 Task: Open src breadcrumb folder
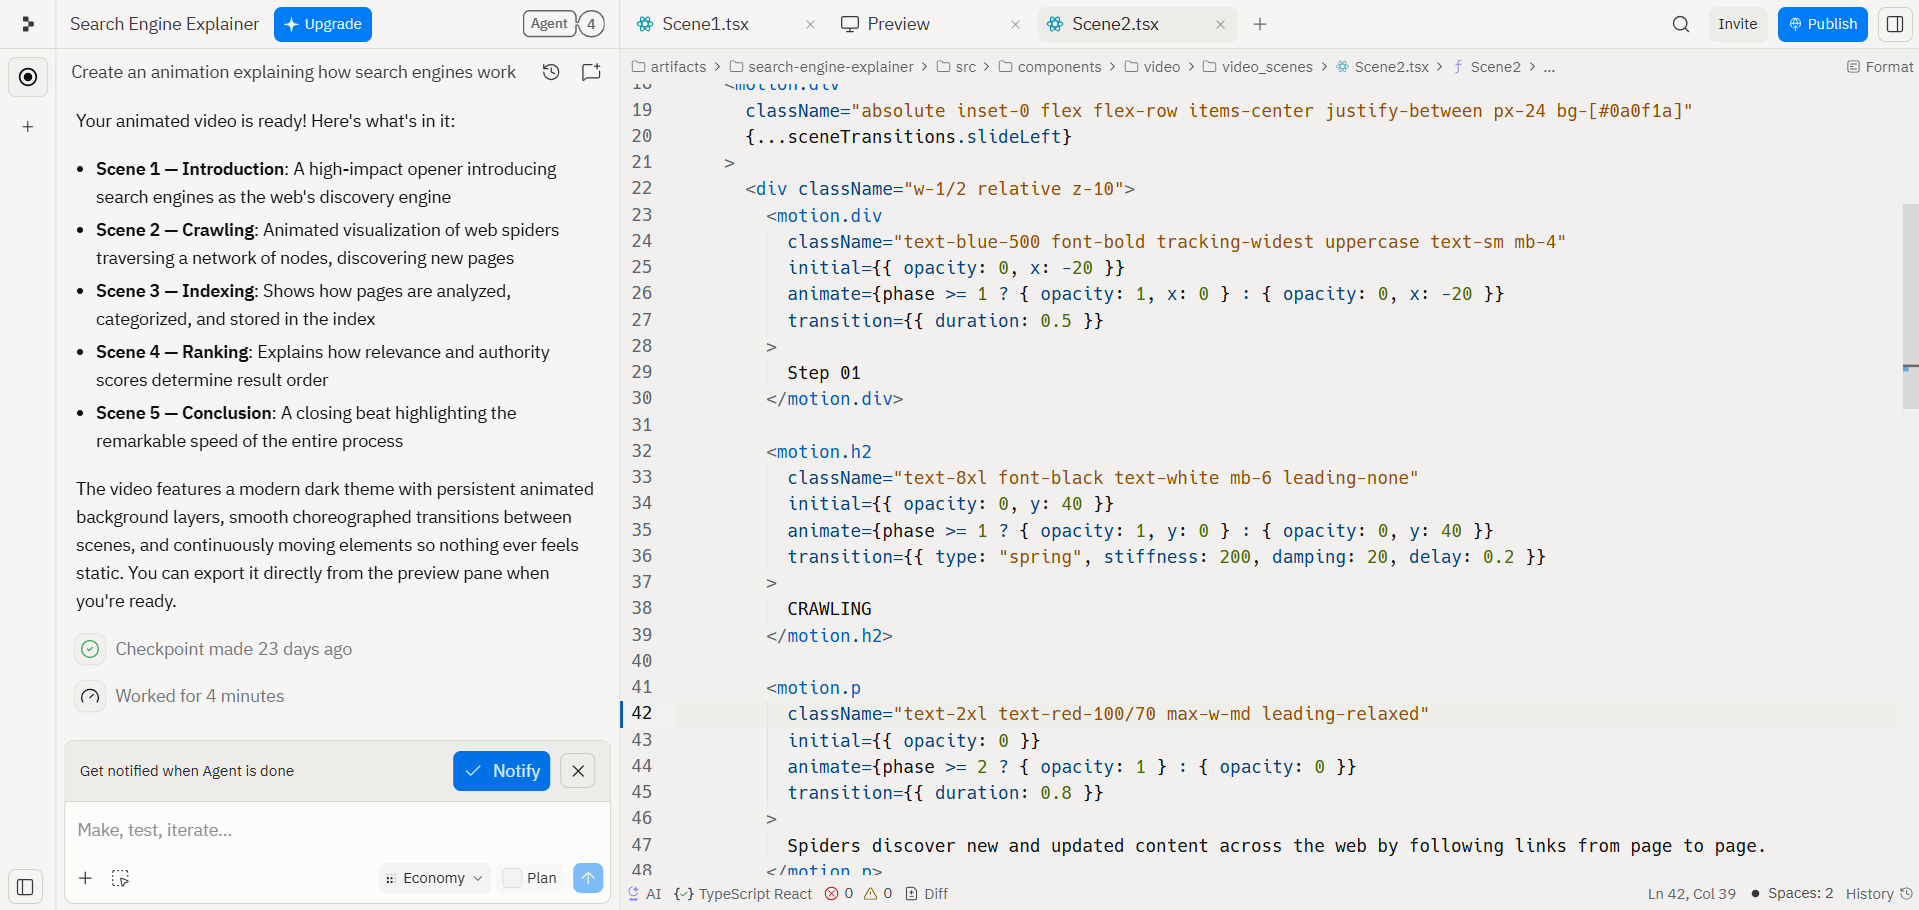pyautogui.click(x=956, y=67)
